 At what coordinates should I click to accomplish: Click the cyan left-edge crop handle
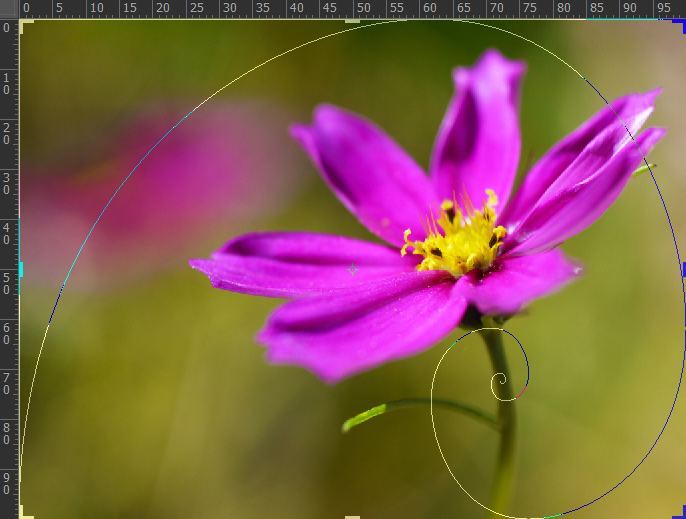[21, 269]
